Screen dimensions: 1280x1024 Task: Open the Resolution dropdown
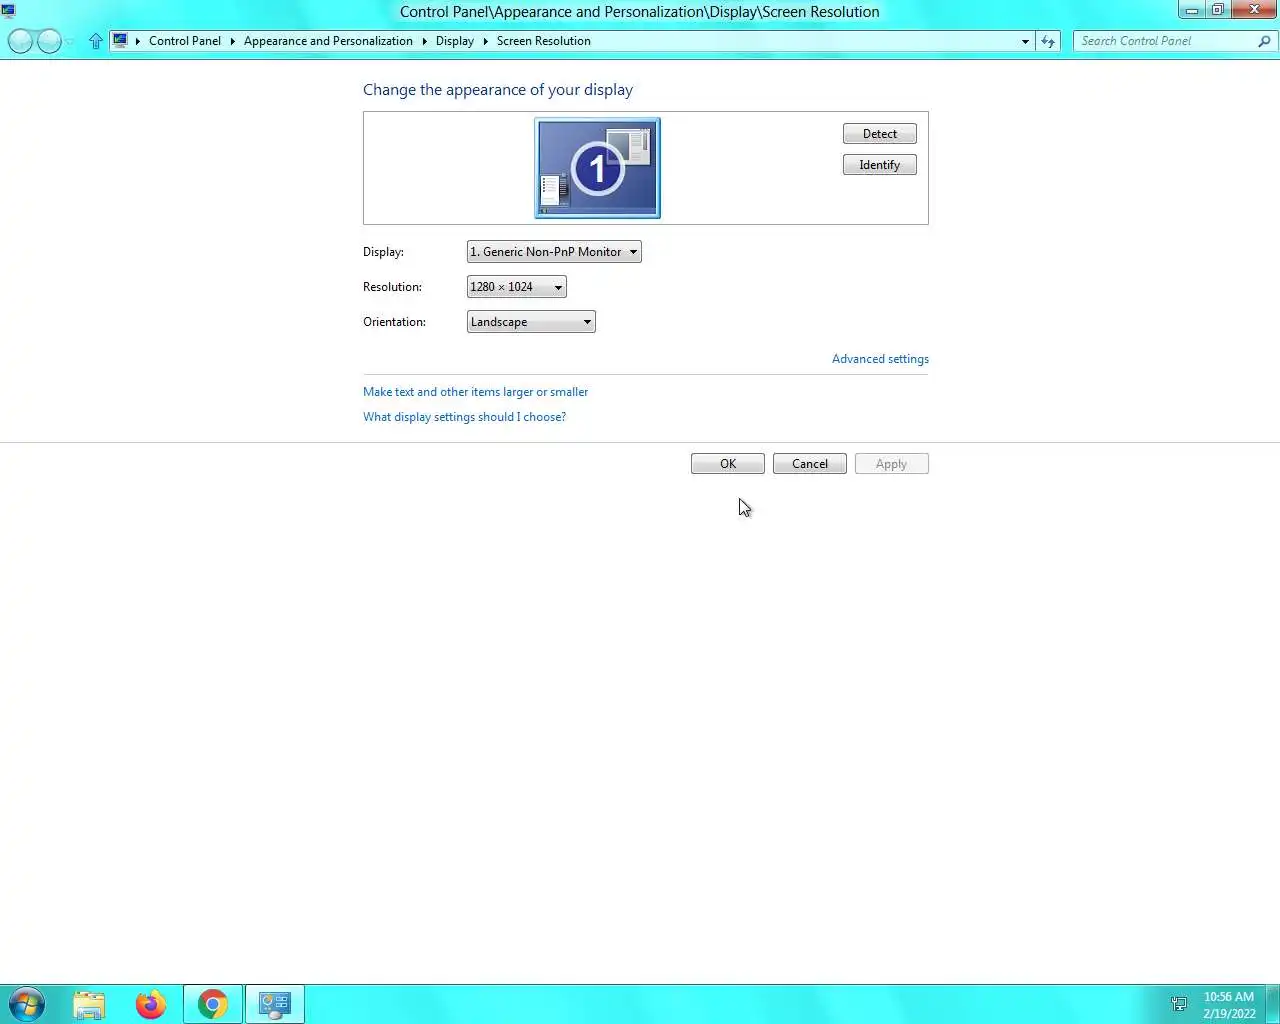click(517, 287)
